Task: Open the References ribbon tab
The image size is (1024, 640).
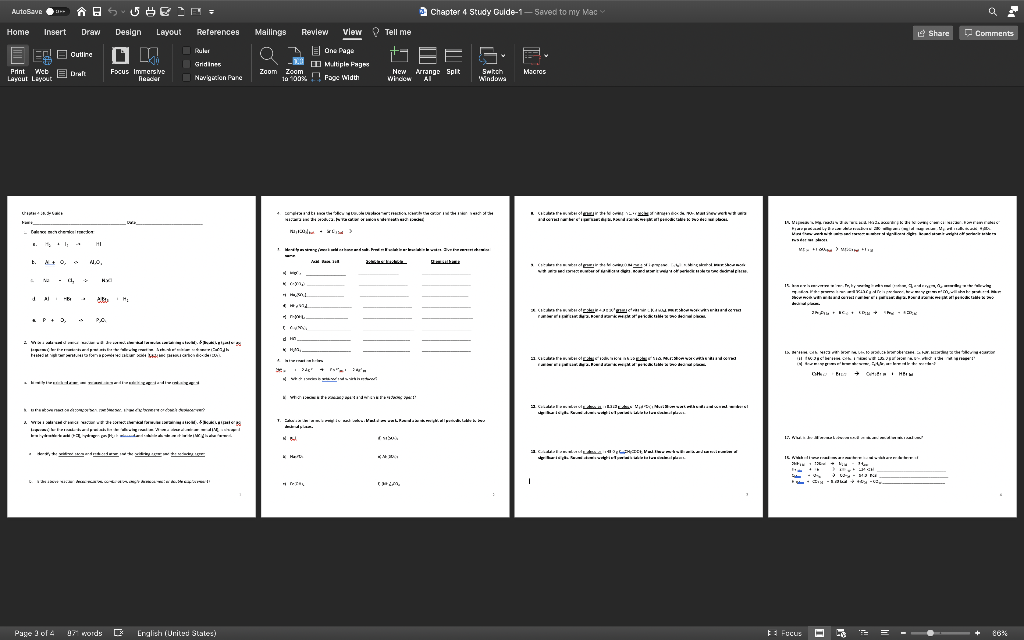Action: pyautogui.click(x=218, y=32)
